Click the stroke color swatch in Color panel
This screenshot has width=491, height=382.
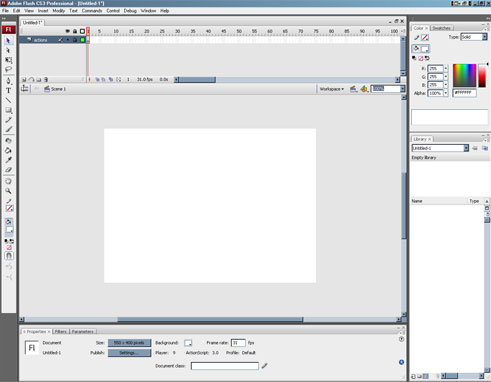click(x=425, y=37)
